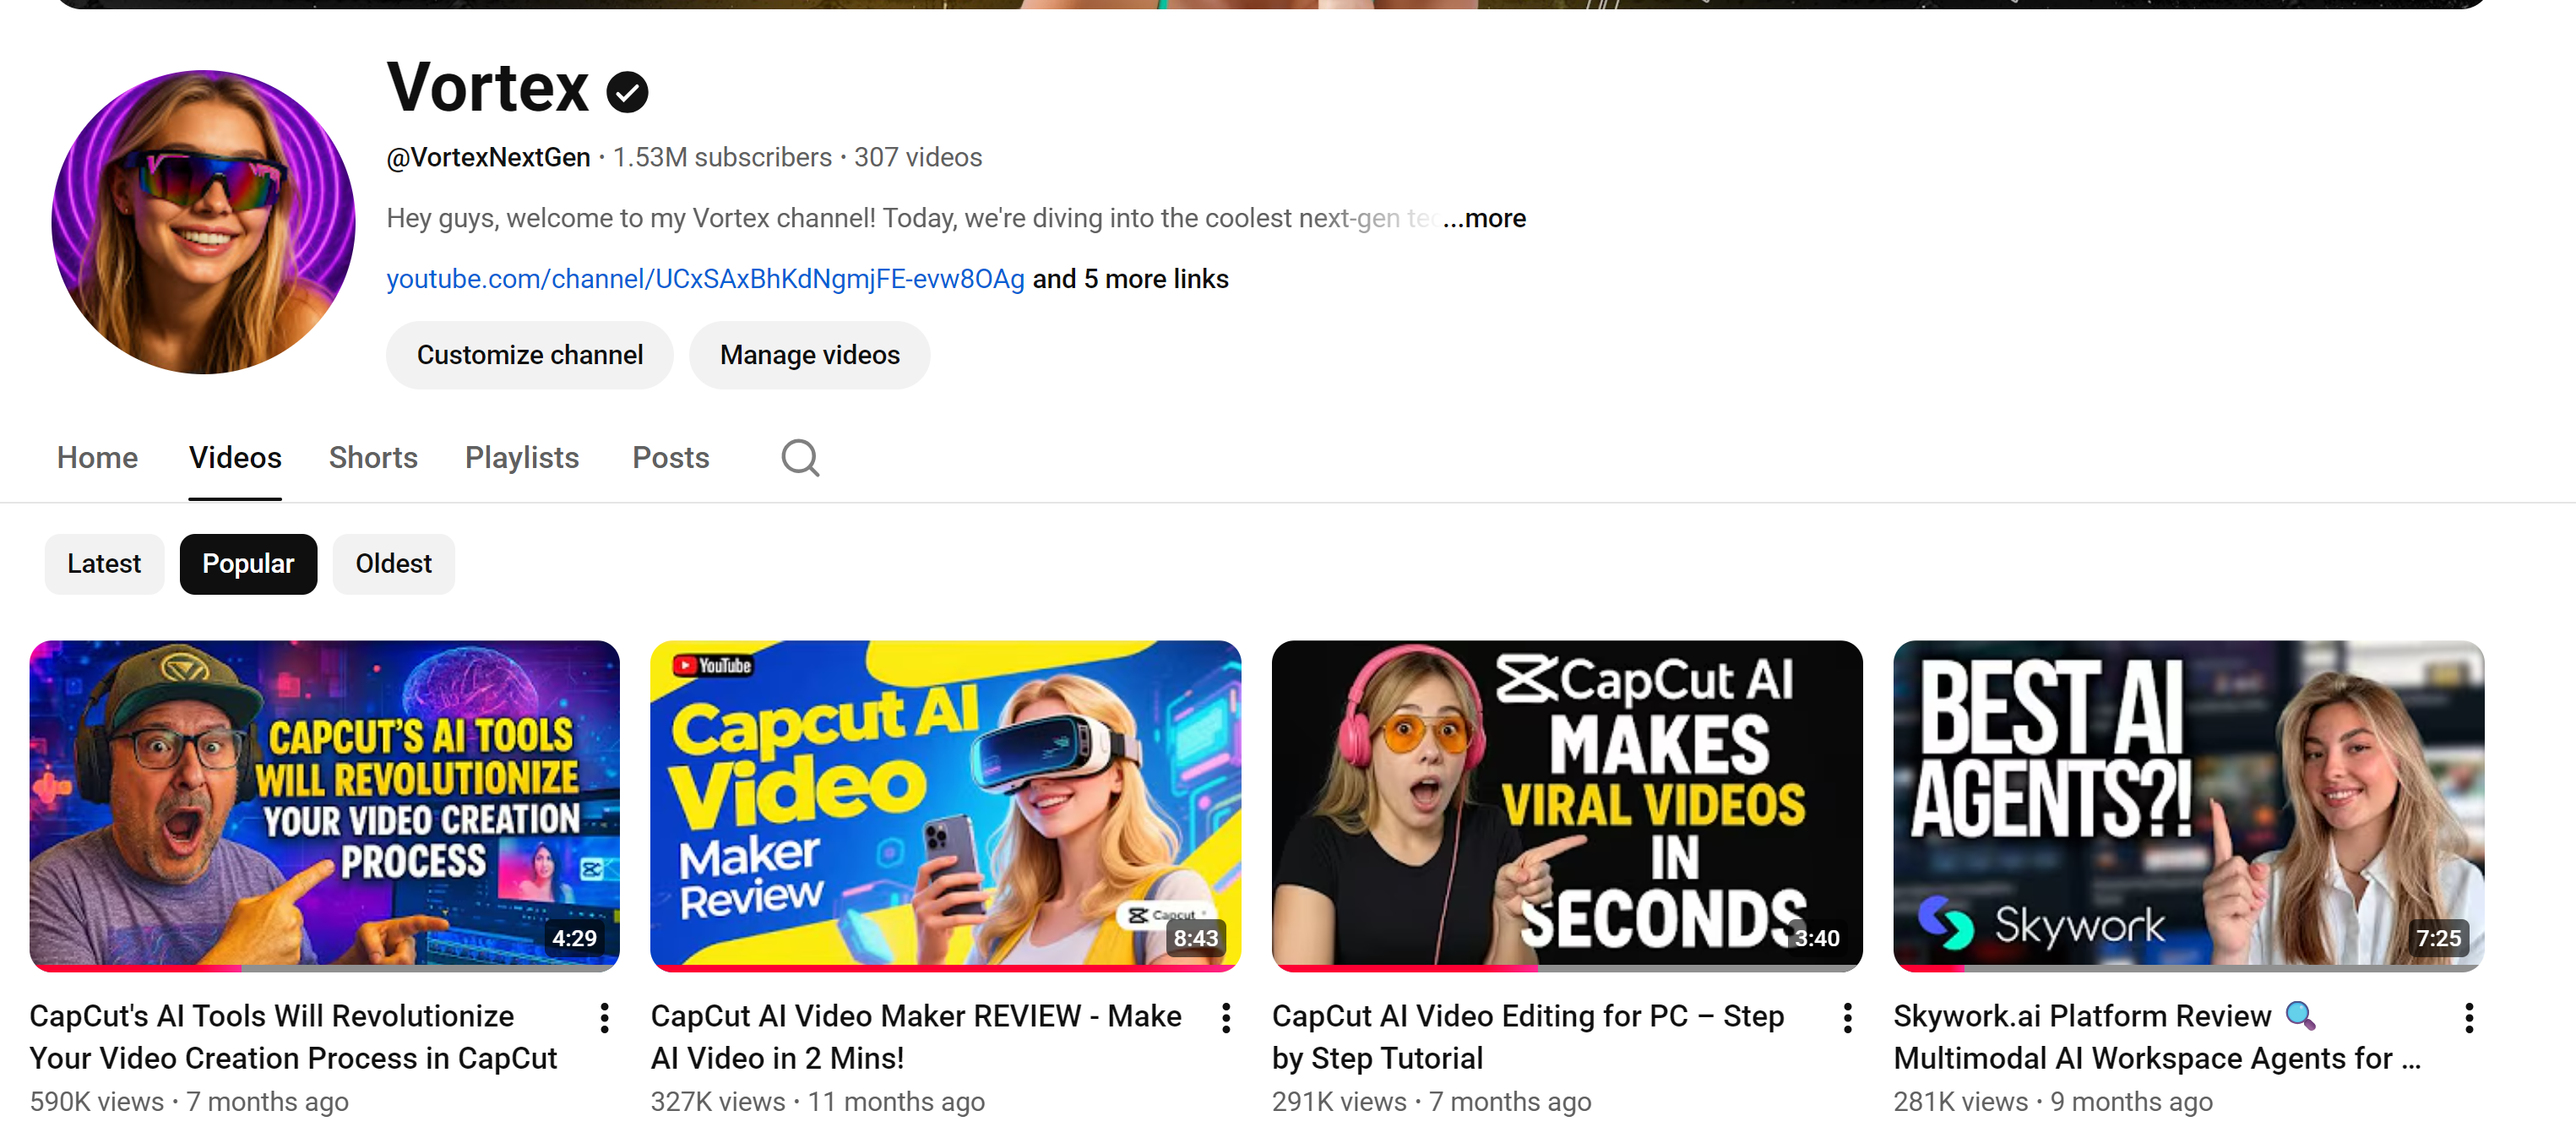Click the Vortex channel profile picture
Image resolution: width=2576 pixels, height=1138 pixels.
203,222
